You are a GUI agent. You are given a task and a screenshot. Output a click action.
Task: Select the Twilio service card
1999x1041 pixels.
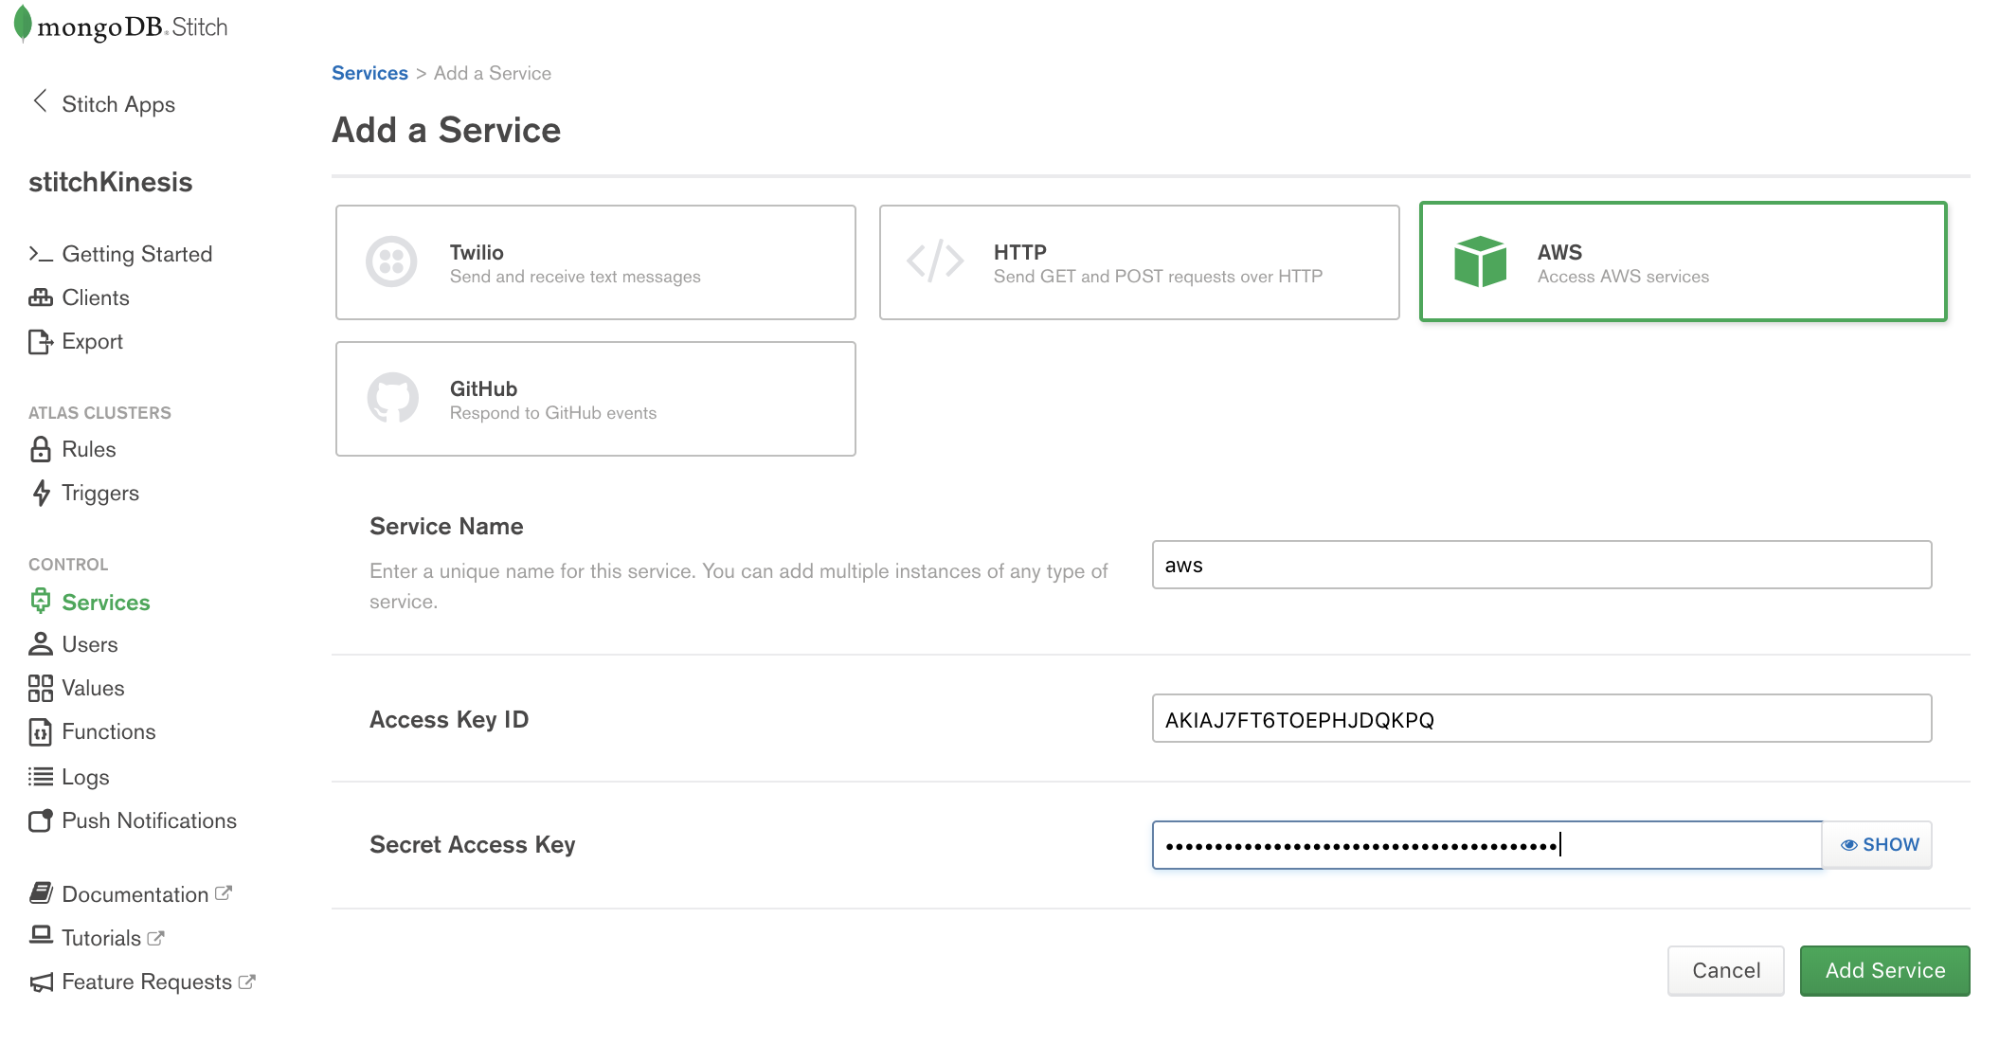click(596, 262)
